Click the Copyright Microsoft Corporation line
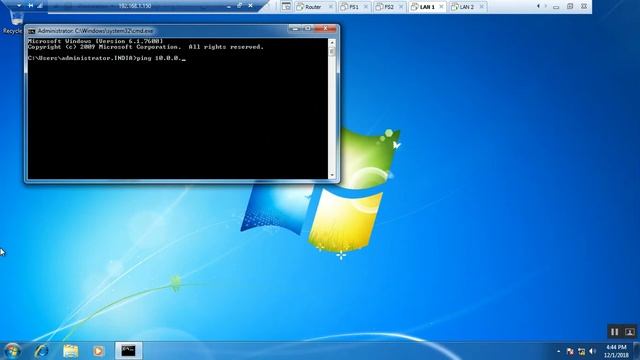The image size is (640, 360). point(146,47)
